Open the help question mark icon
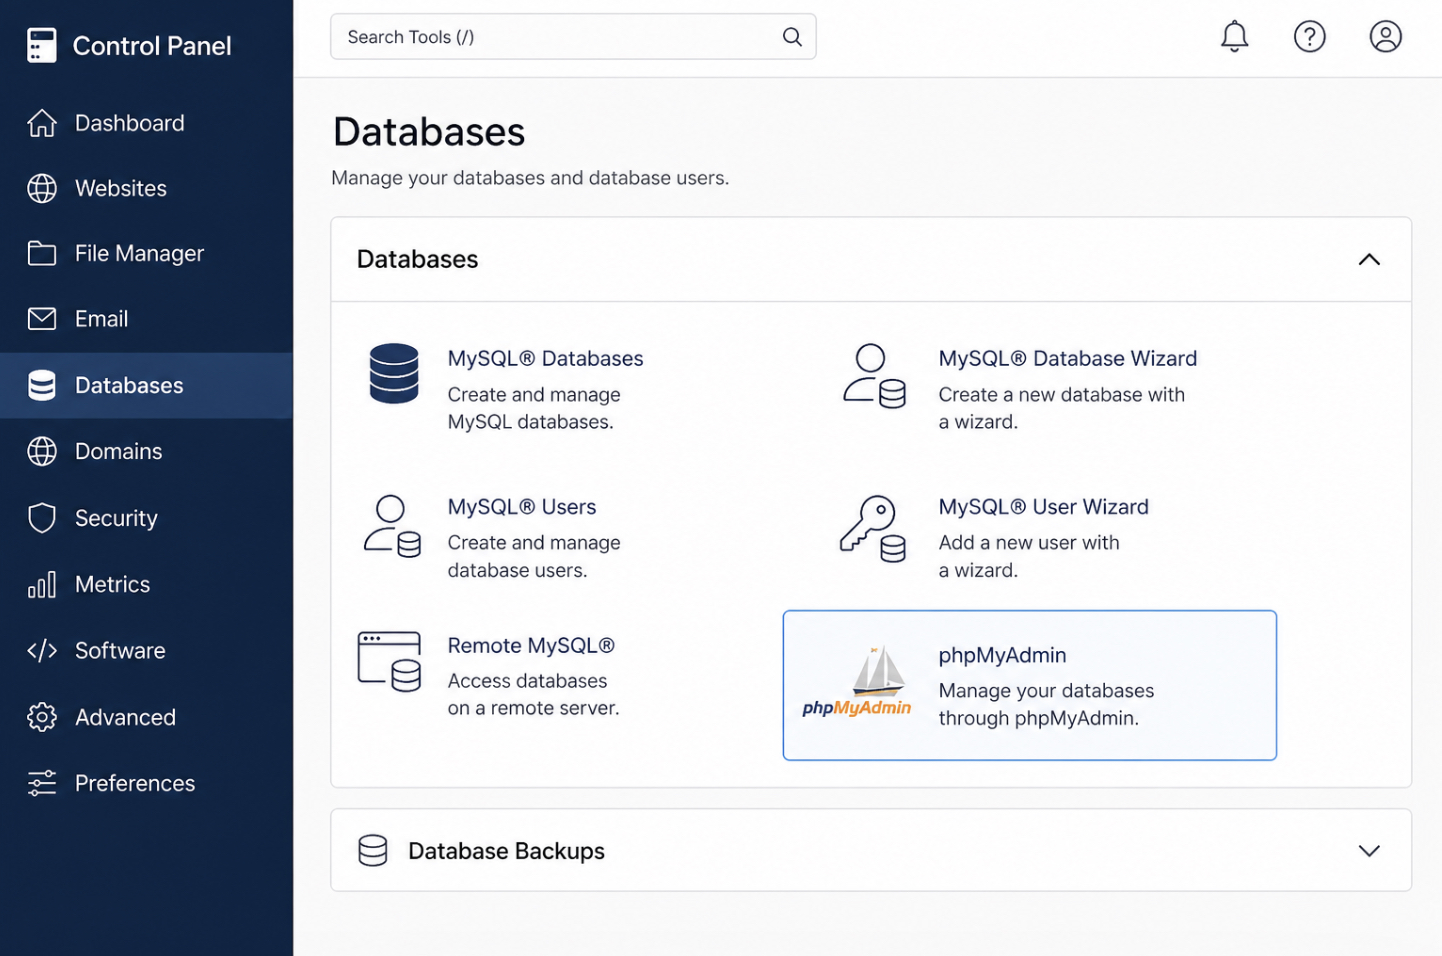The image size is (1442, 956). (x=1310, y=37)
